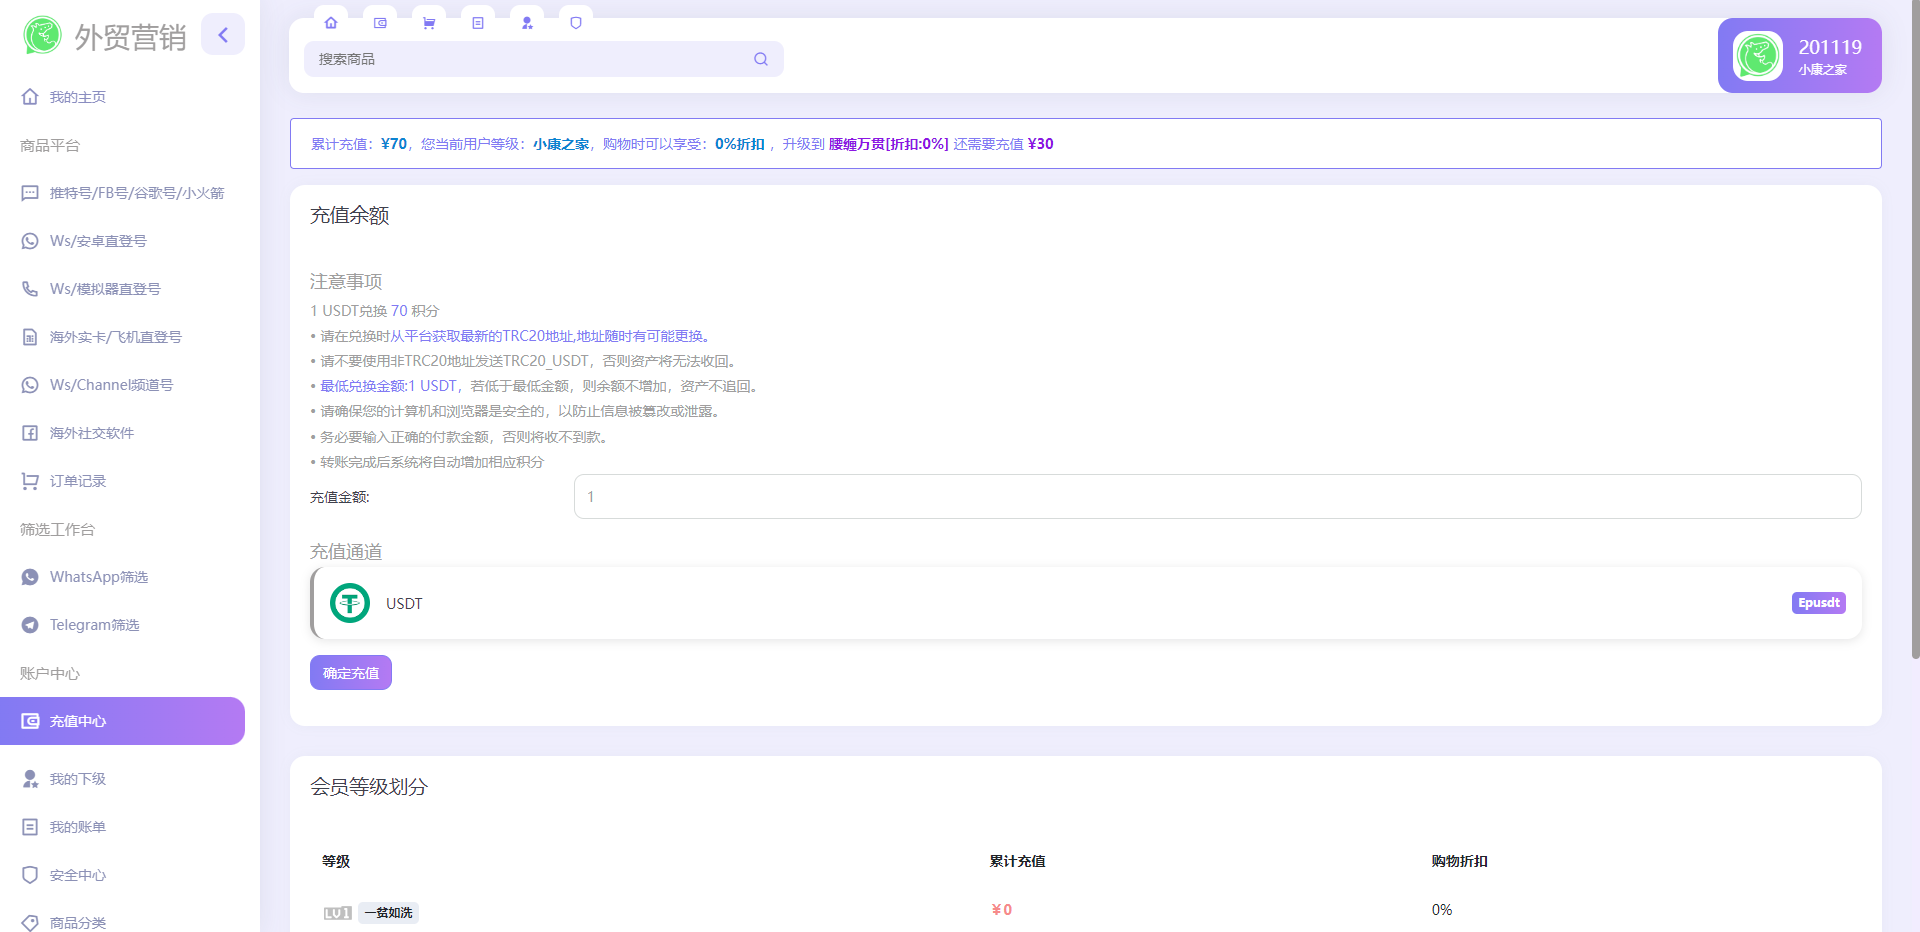Open the member badge icon in top navigation
1920x932 pixels.
point(527,22)
